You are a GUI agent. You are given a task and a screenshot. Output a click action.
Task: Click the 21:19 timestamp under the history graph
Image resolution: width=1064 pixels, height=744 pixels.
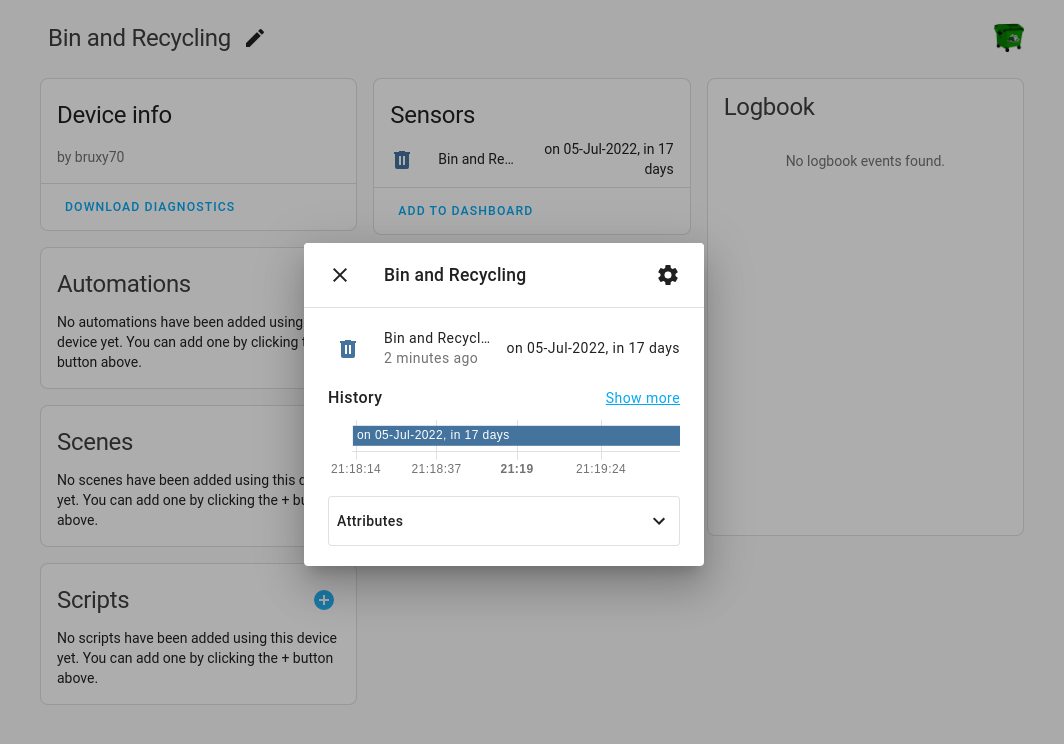516,468
